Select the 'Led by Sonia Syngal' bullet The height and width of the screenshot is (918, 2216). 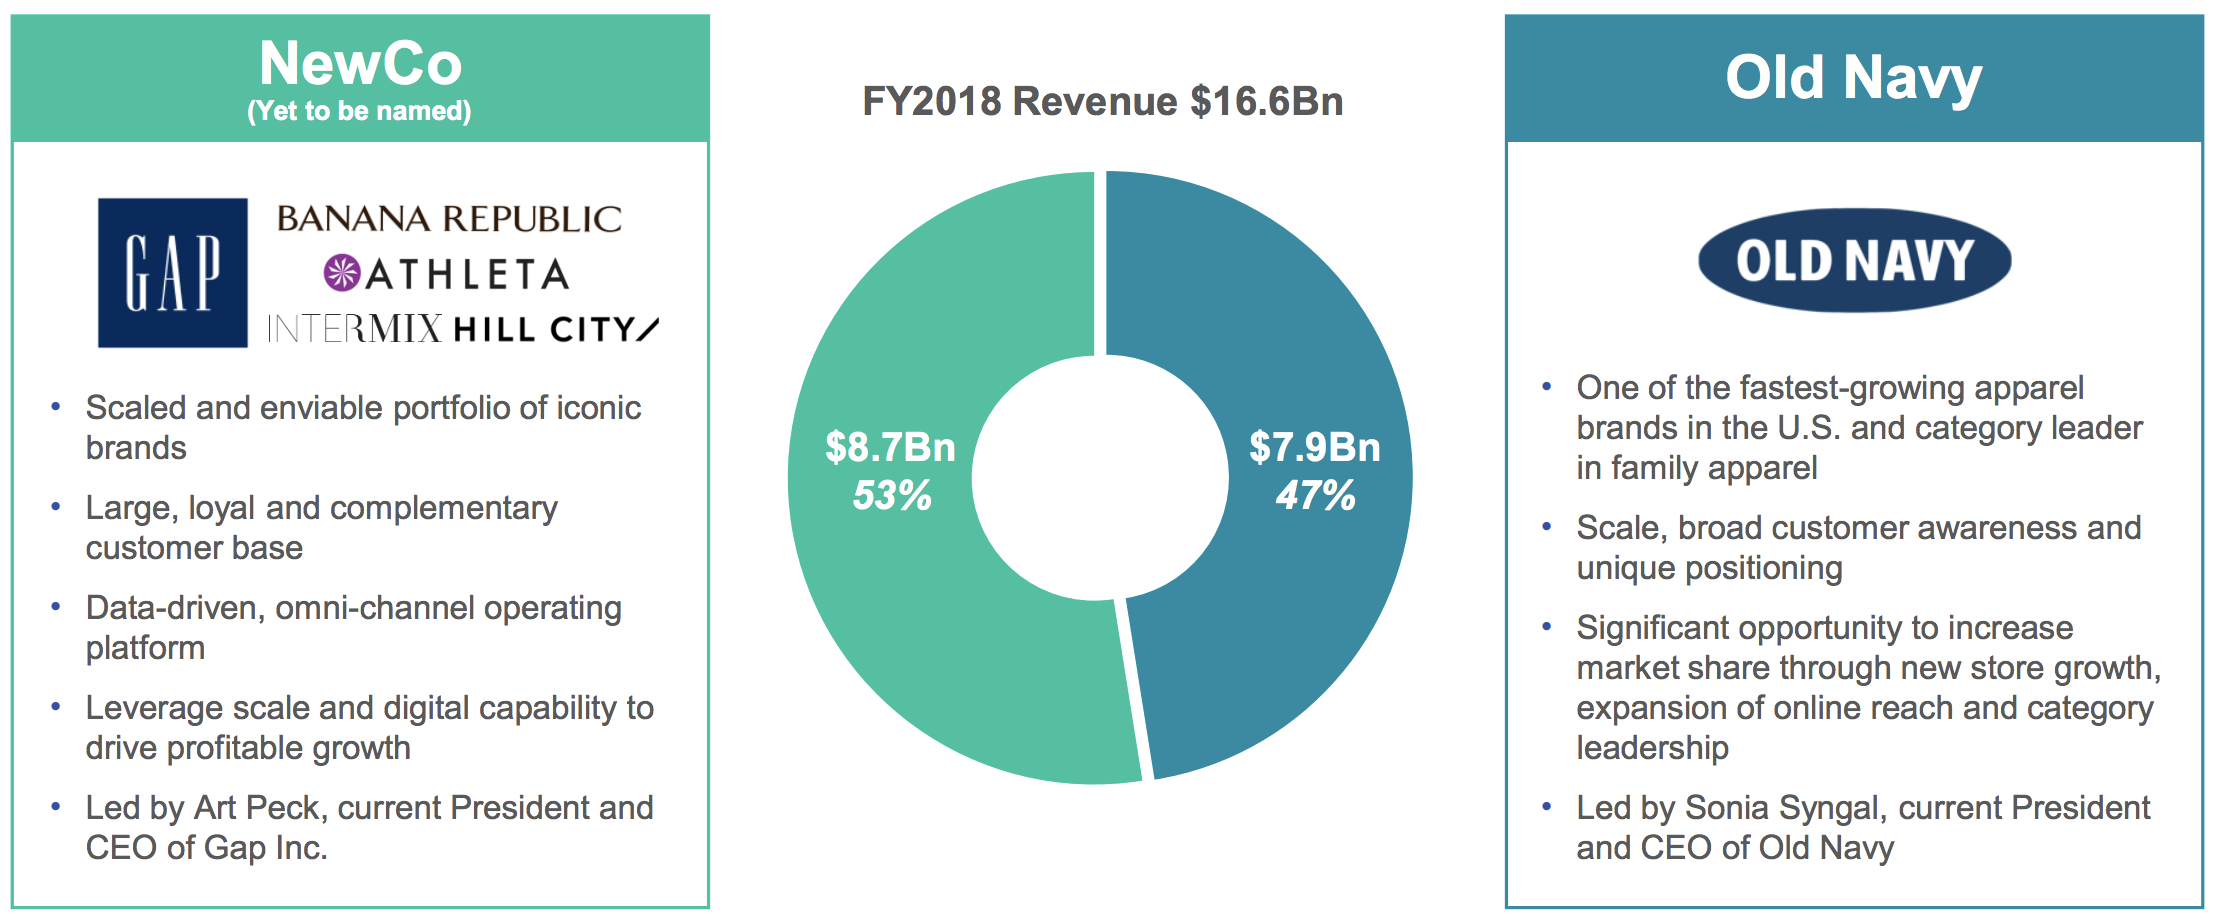[x=1863, y=827]
